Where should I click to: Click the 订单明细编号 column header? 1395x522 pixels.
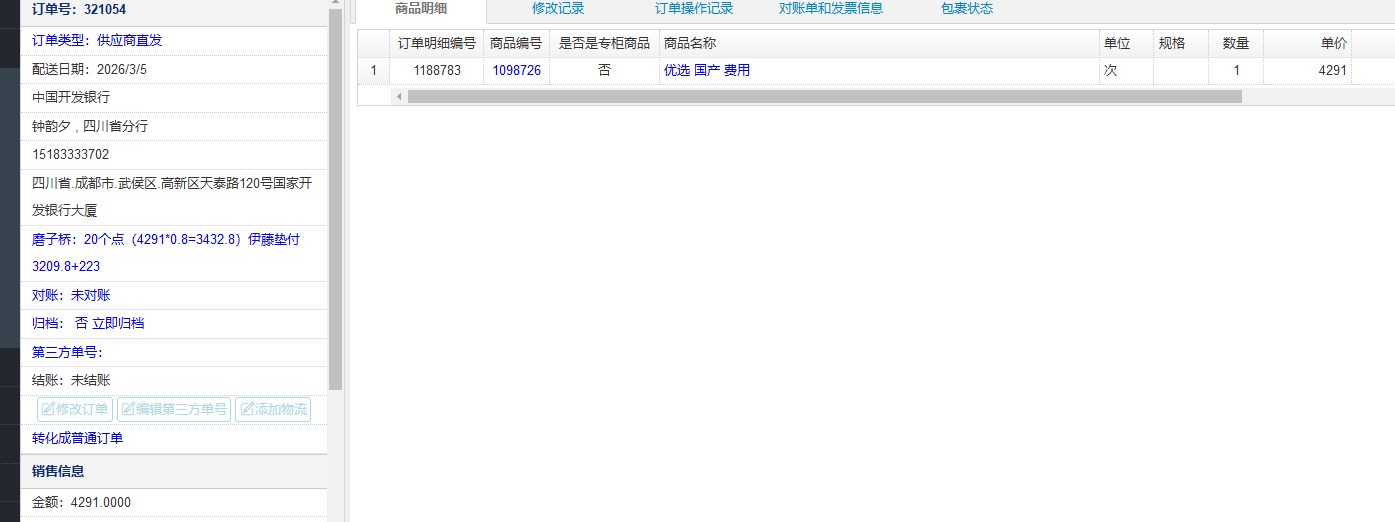pos(436,44)
